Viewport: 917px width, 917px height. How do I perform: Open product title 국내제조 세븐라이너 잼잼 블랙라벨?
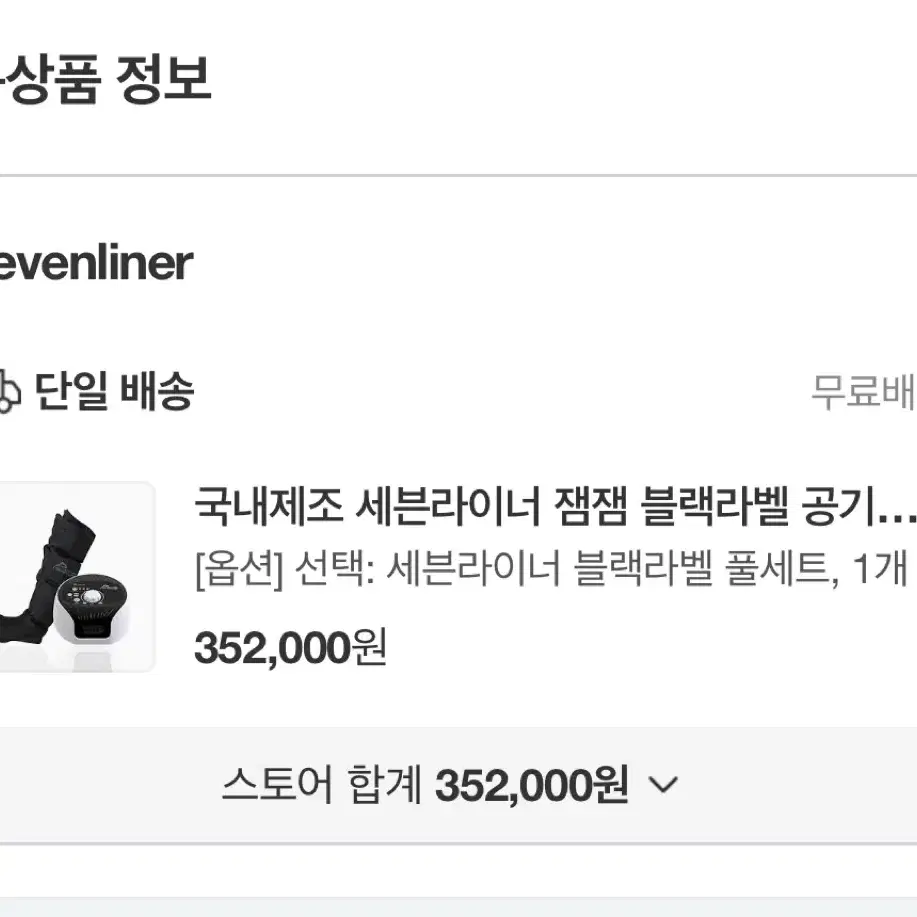555,506
